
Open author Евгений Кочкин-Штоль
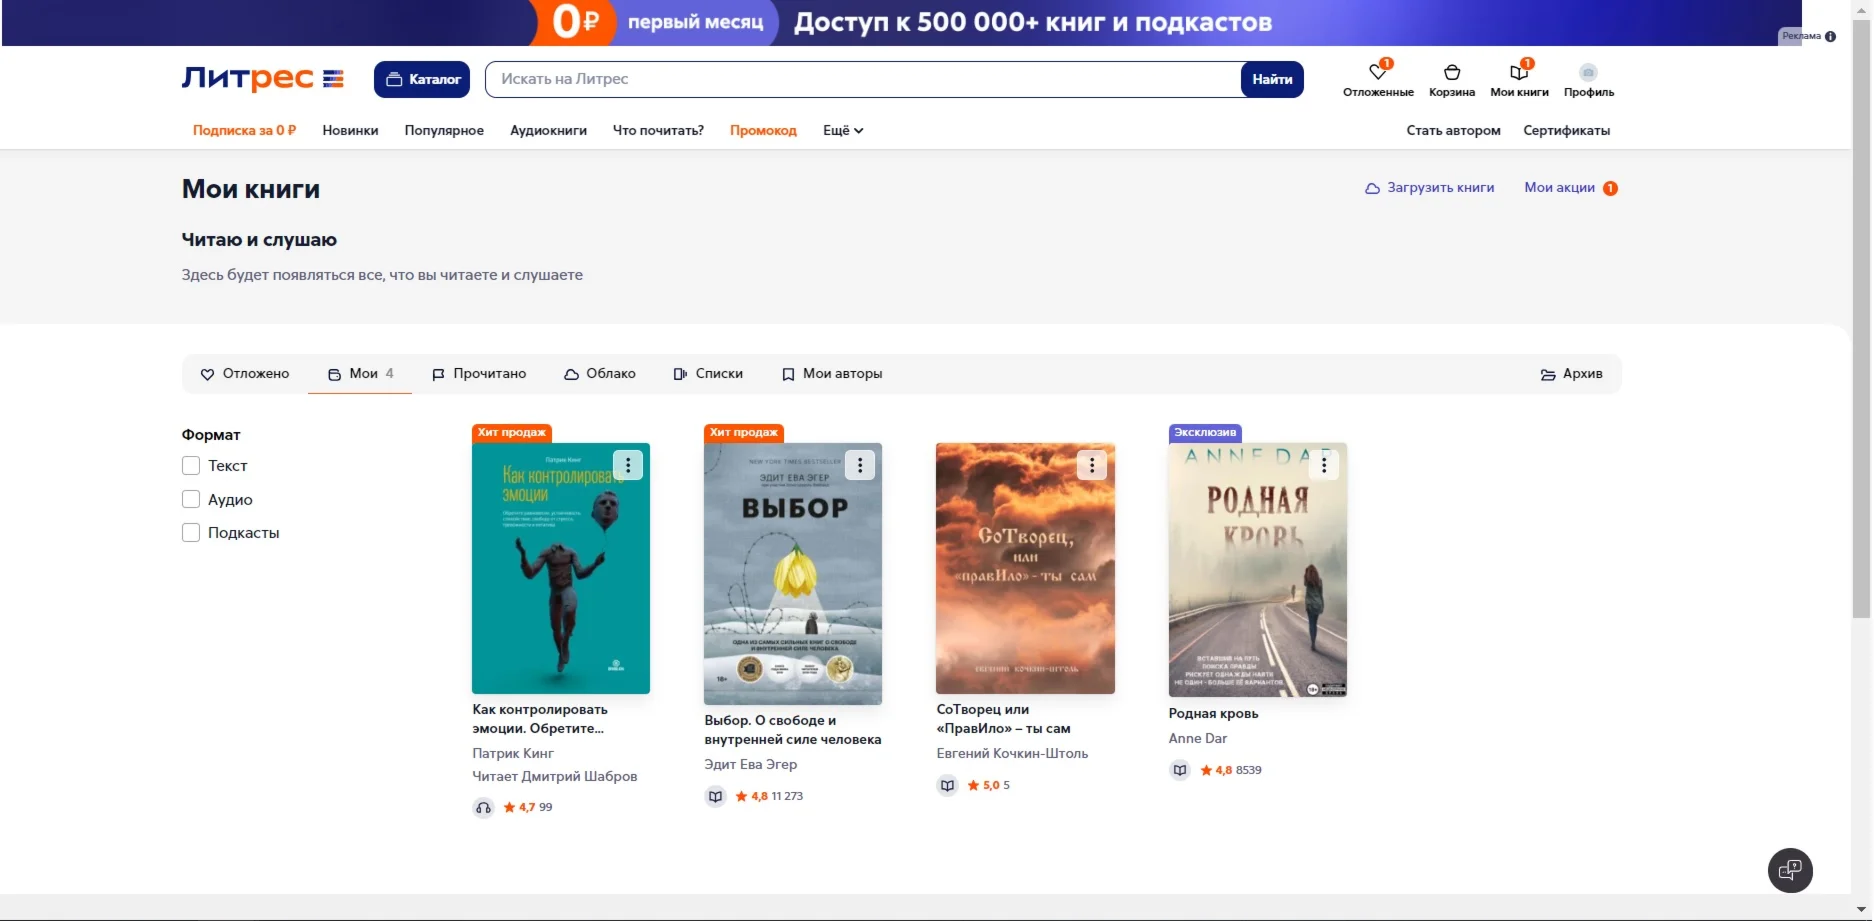[1012, 753]
